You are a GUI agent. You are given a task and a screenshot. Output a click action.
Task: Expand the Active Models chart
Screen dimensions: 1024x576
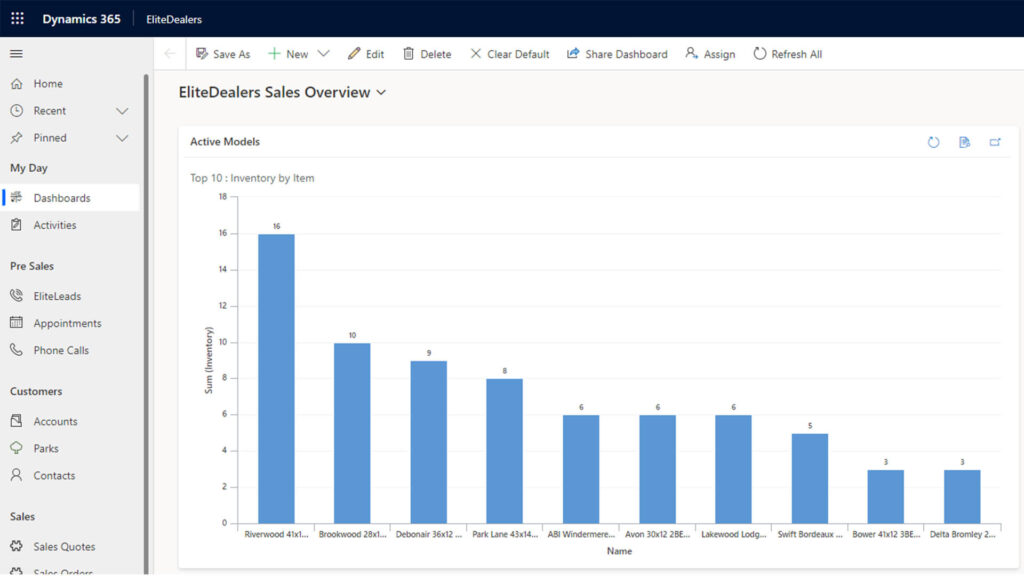(995, 142)
